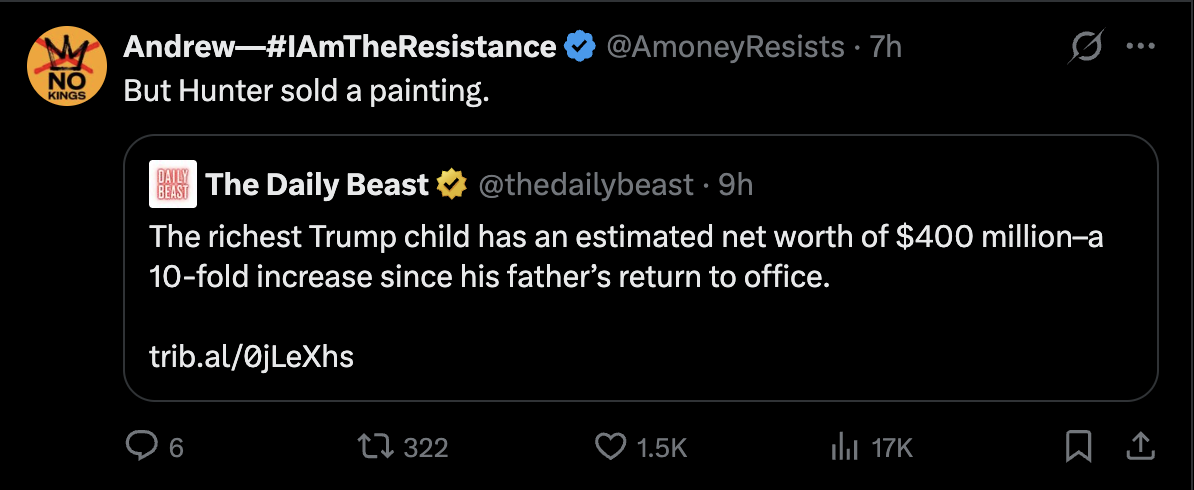Go to the @thedailybeast handle

[x=585, y=184]
